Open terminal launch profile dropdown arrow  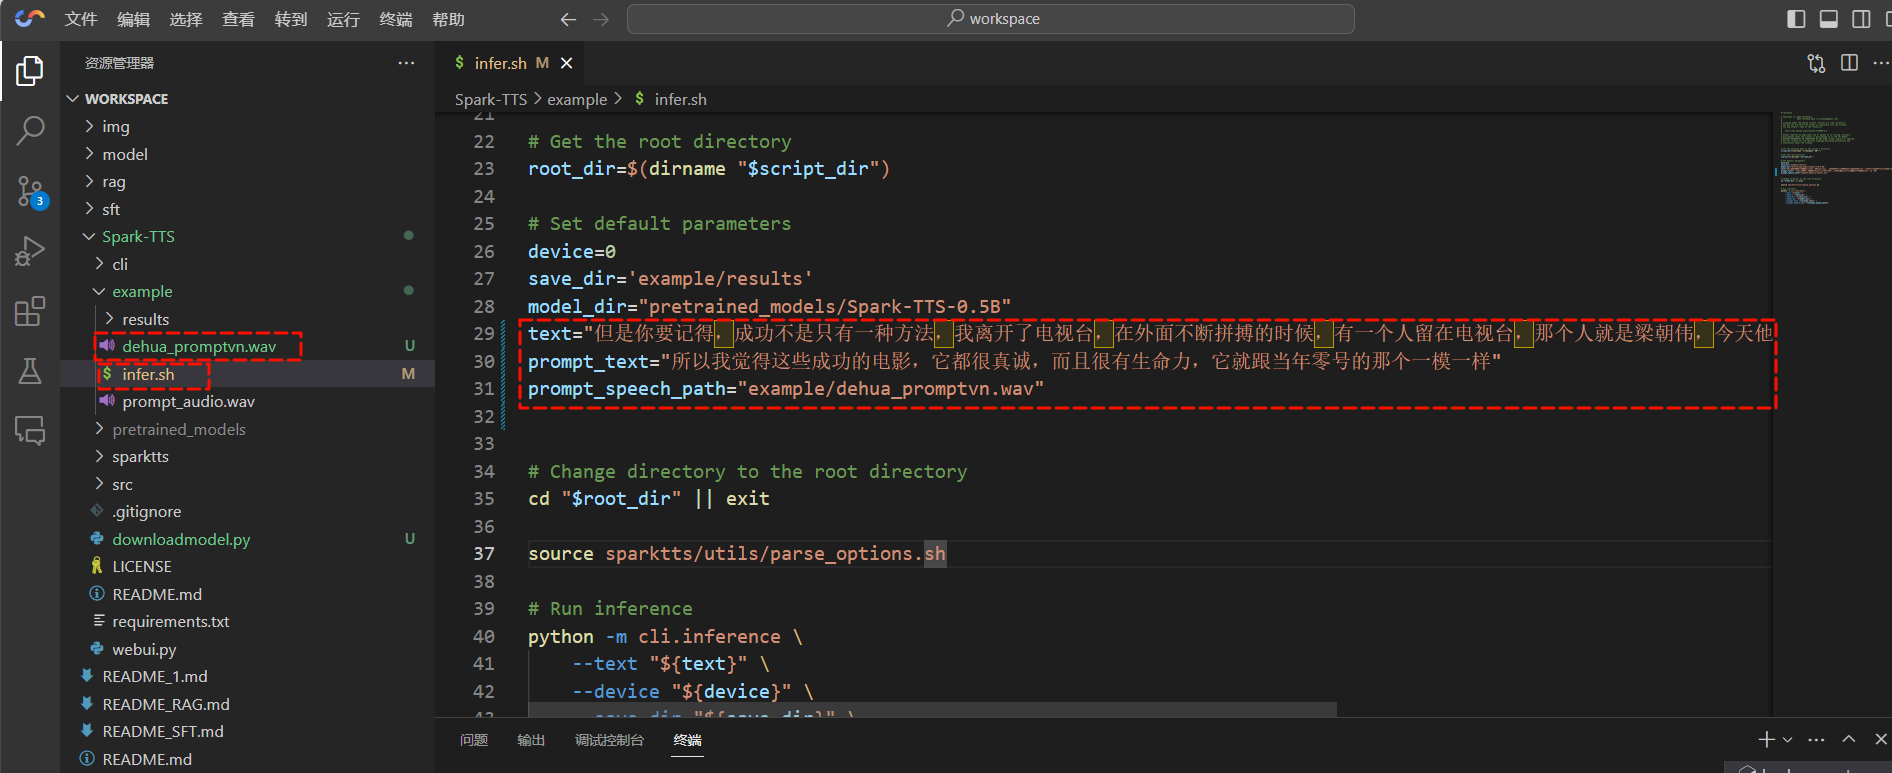tap(1787, 739)
